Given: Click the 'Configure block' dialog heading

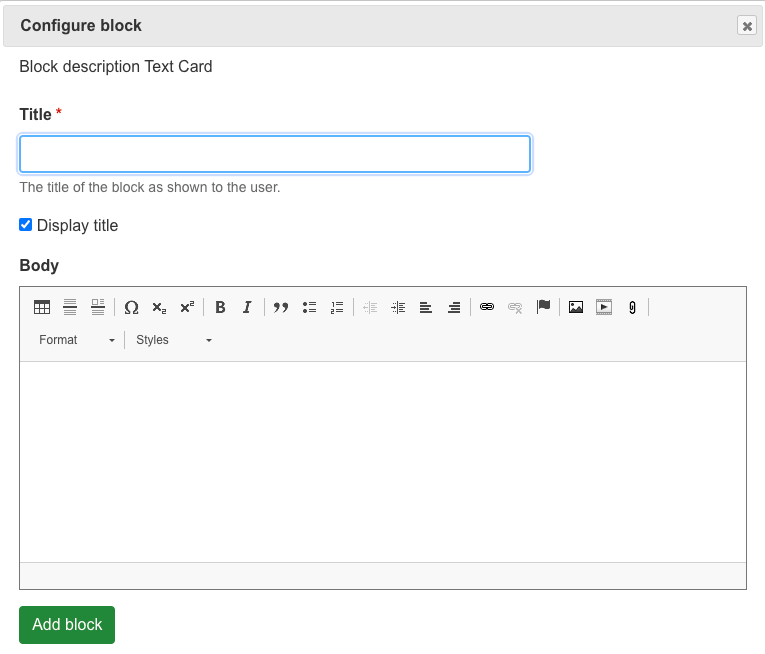Looking at the screenshot, I should pyautogui.click(x=81, y=25).
